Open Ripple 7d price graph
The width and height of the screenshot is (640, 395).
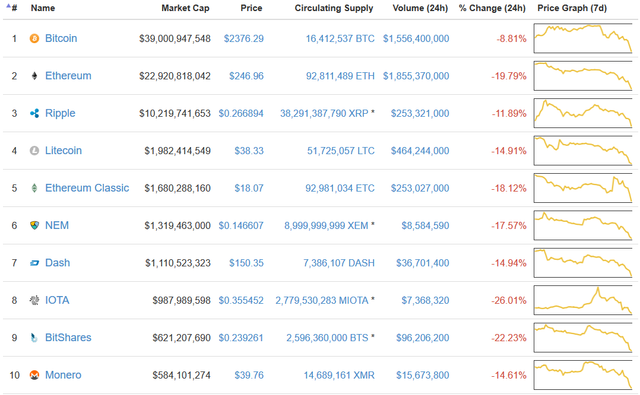tap(583, 113)
